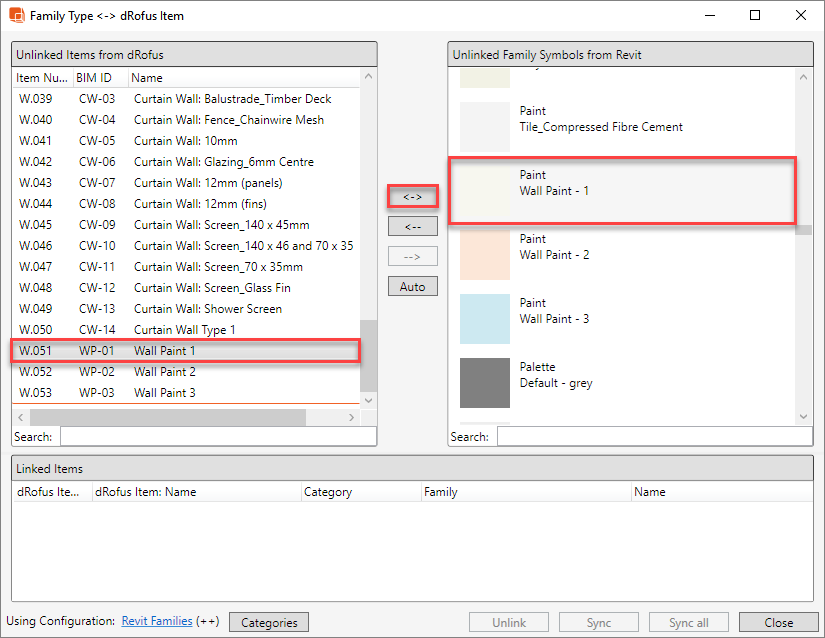Click the Wall Paint - 3 blue swatch

(x=485, y=319)
